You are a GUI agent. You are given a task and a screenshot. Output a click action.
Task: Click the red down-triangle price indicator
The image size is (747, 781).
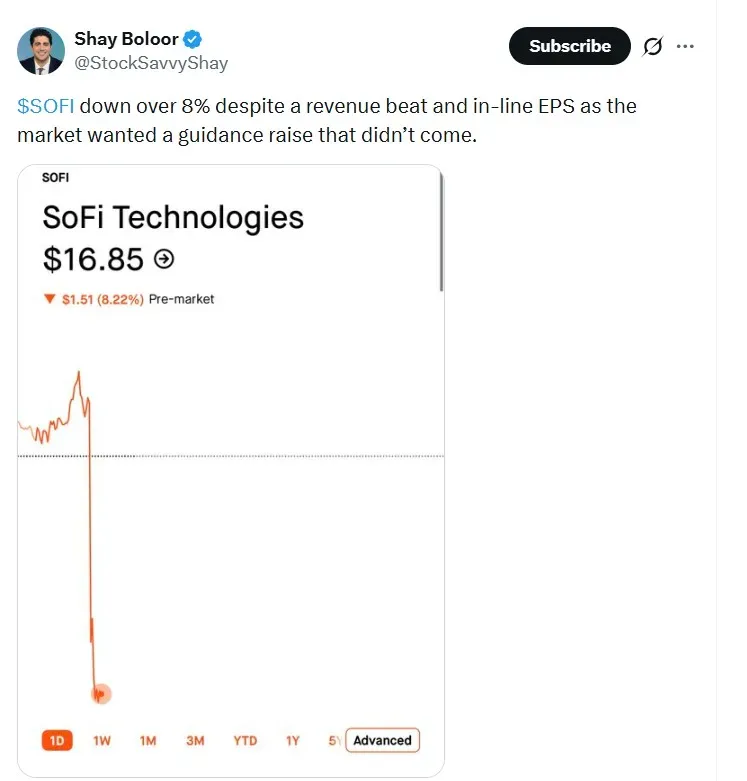(48, 299)
